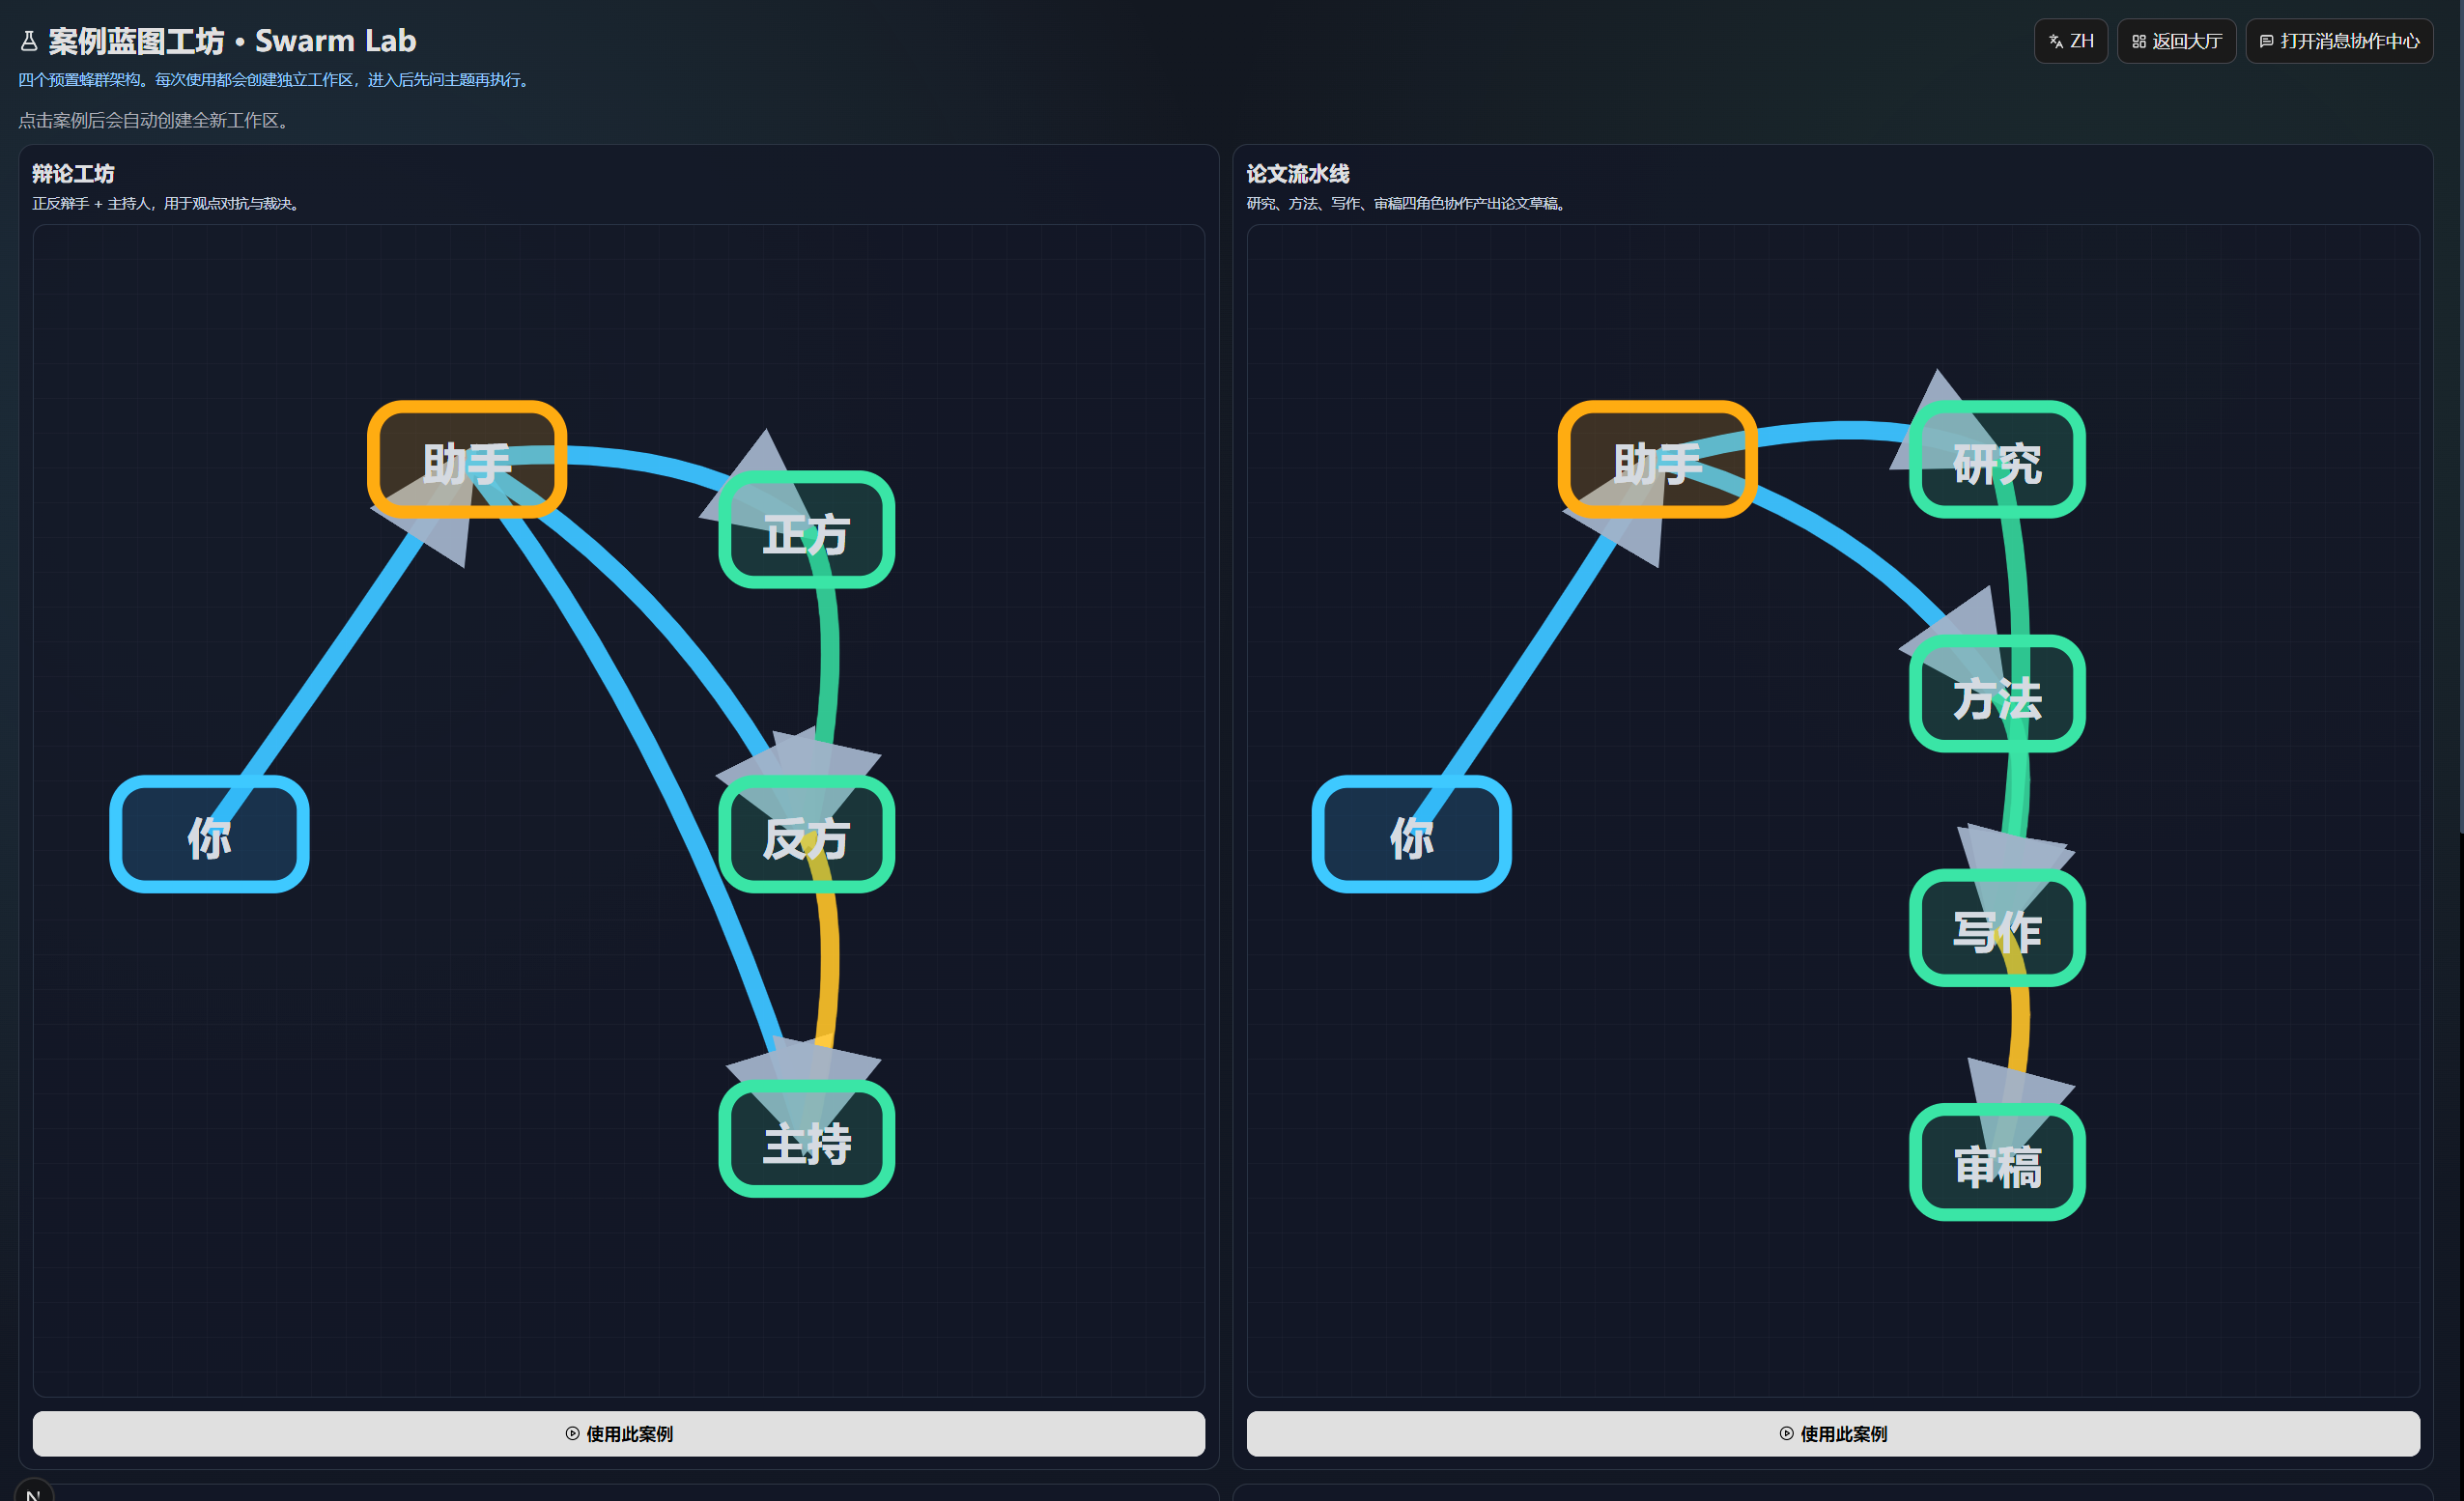Select the 审稿 node in the paper pipeline
This screenshot has height=1501, width=2464.
pos(1996,1162)
